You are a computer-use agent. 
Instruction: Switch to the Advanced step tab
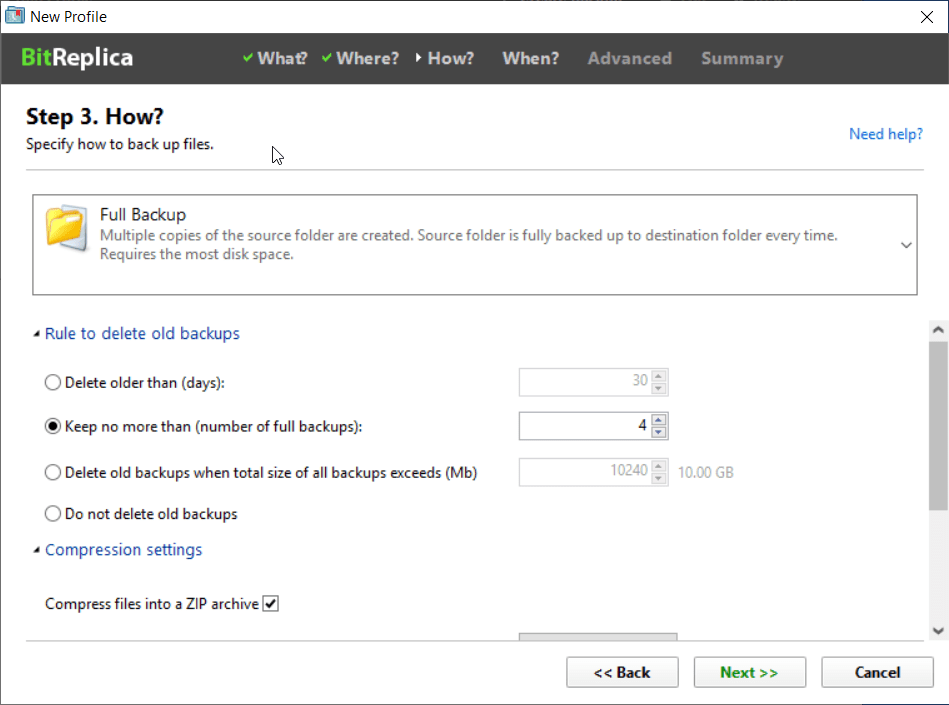[629, 58]
